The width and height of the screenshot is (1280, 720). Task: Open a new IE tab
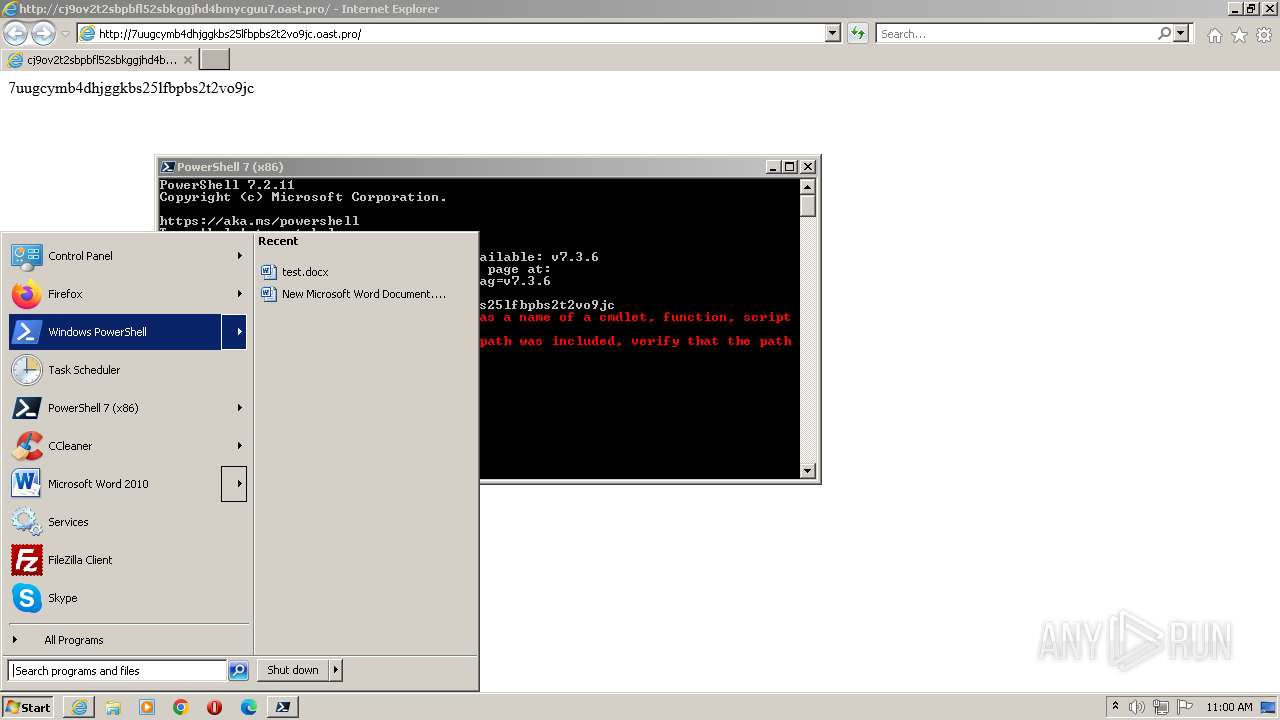[x=215, y=60]
